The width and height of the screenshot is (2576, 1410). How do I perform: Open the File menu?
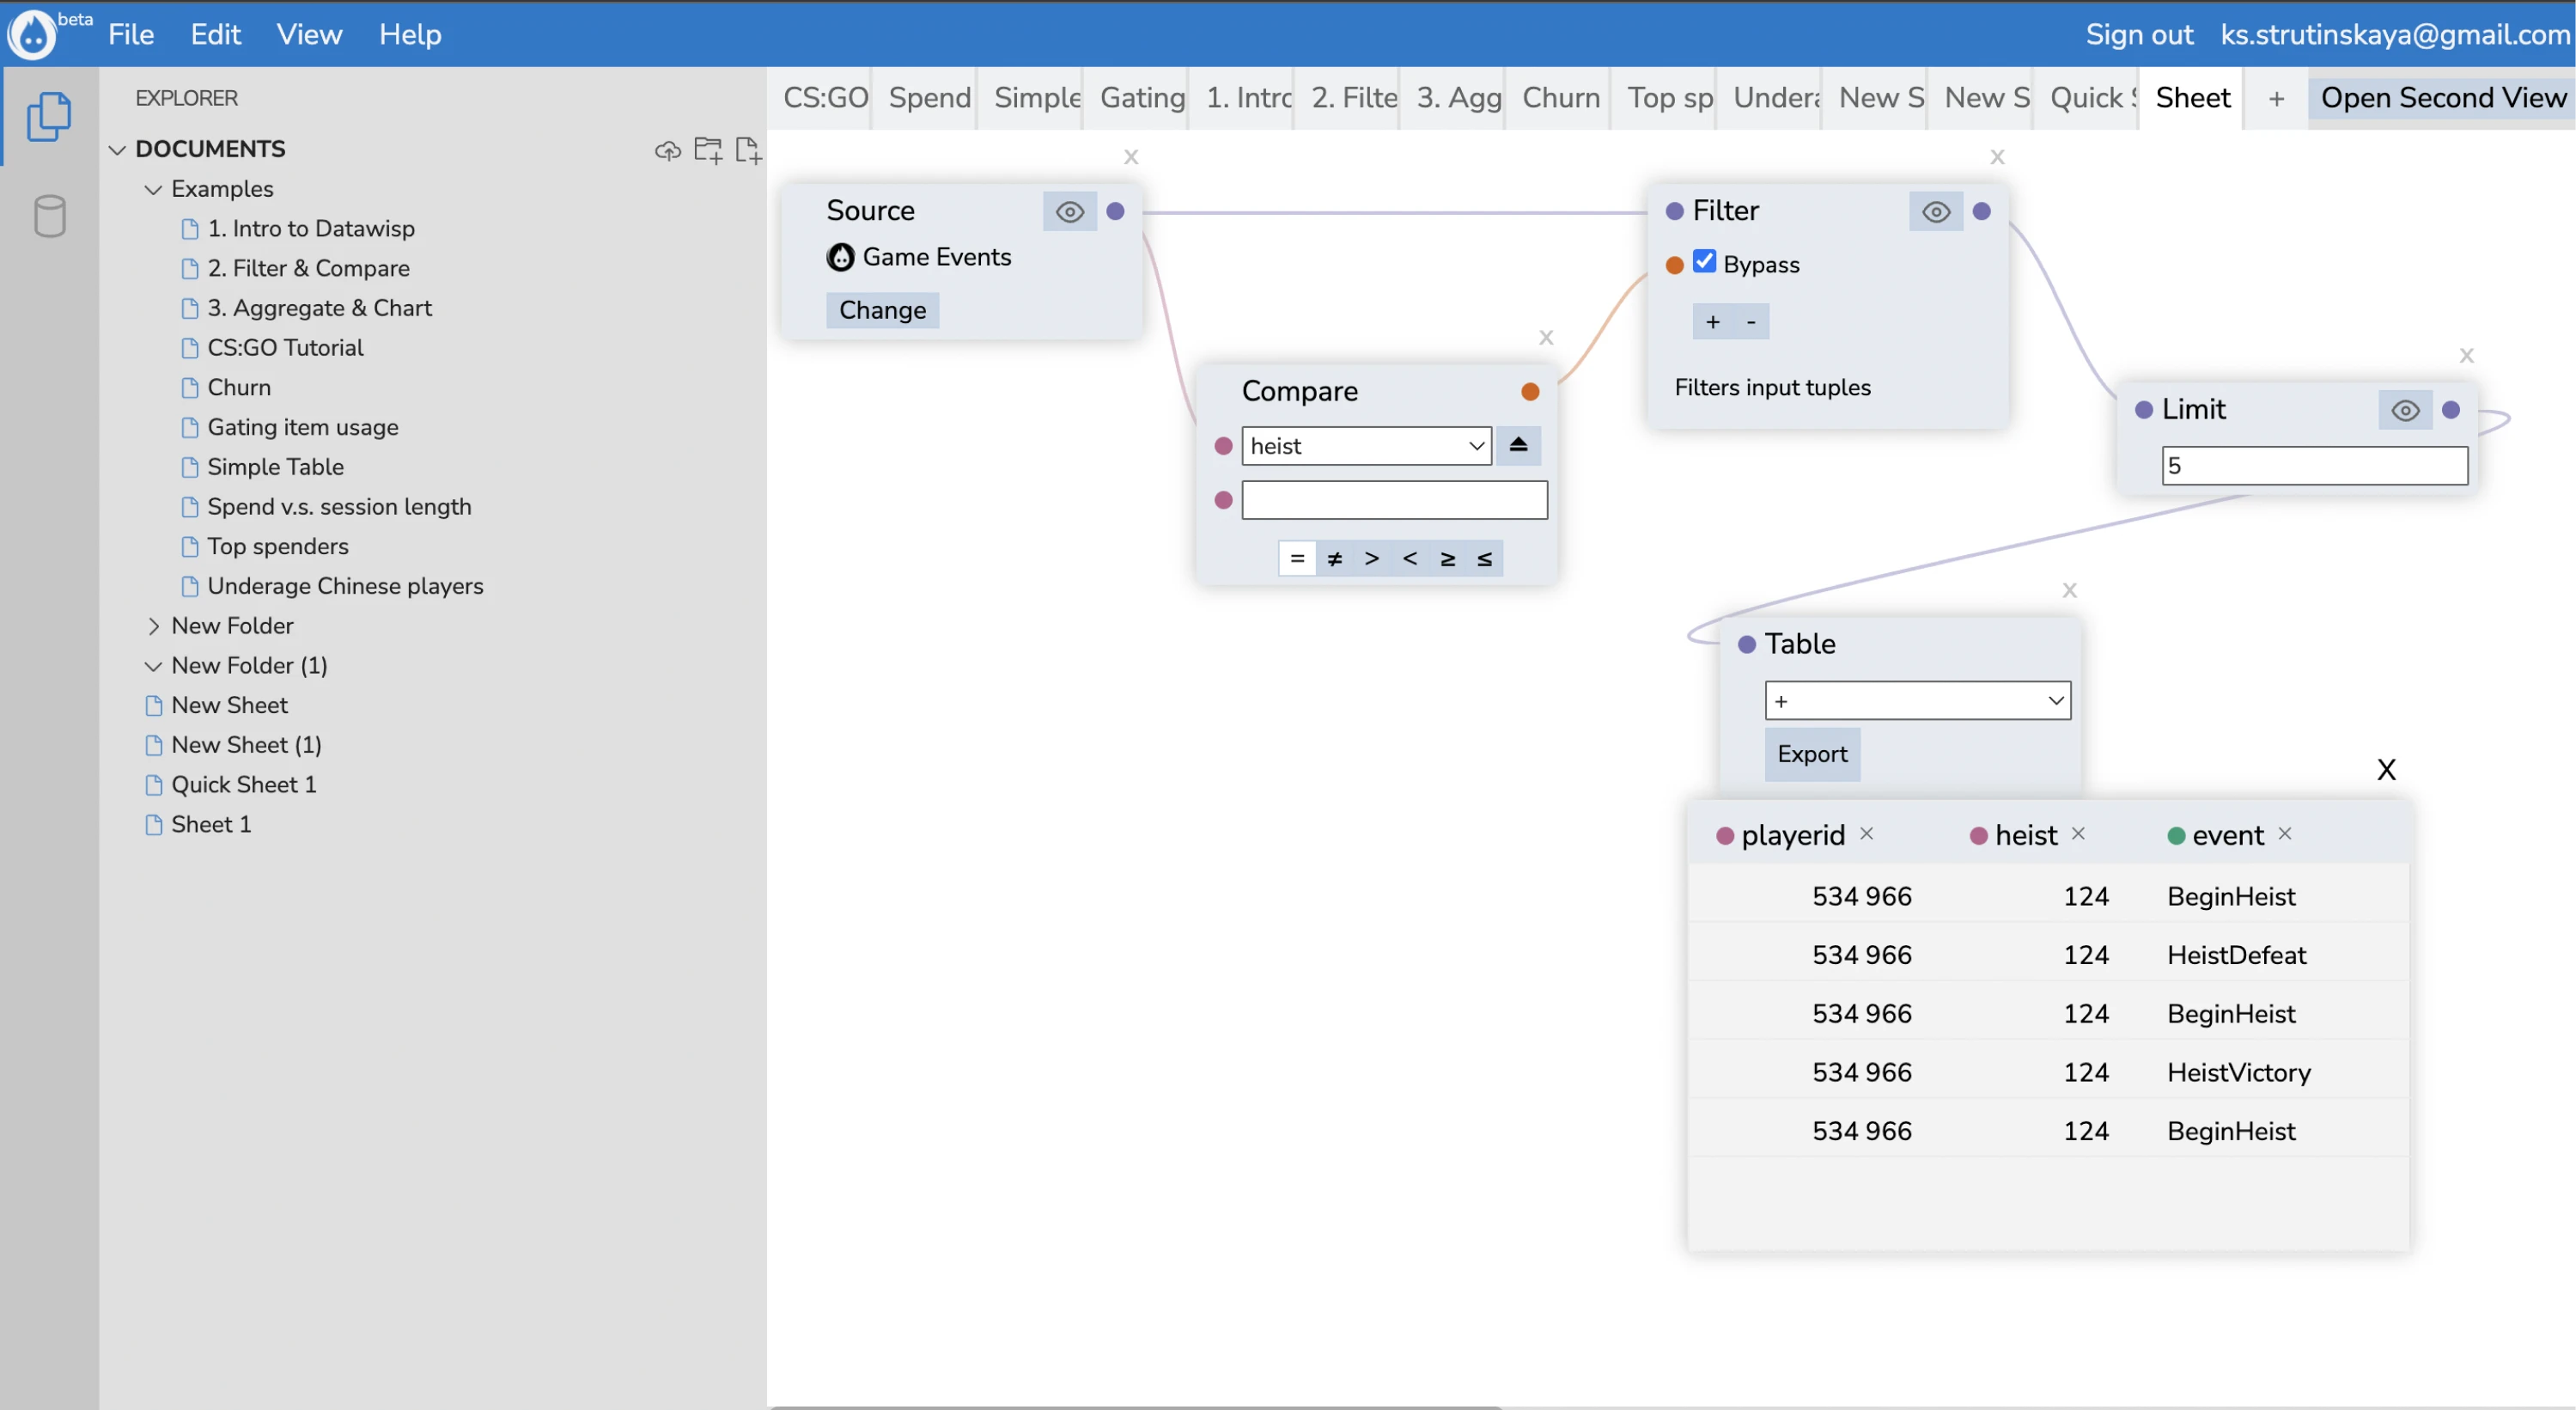click(x=131, y=34)
